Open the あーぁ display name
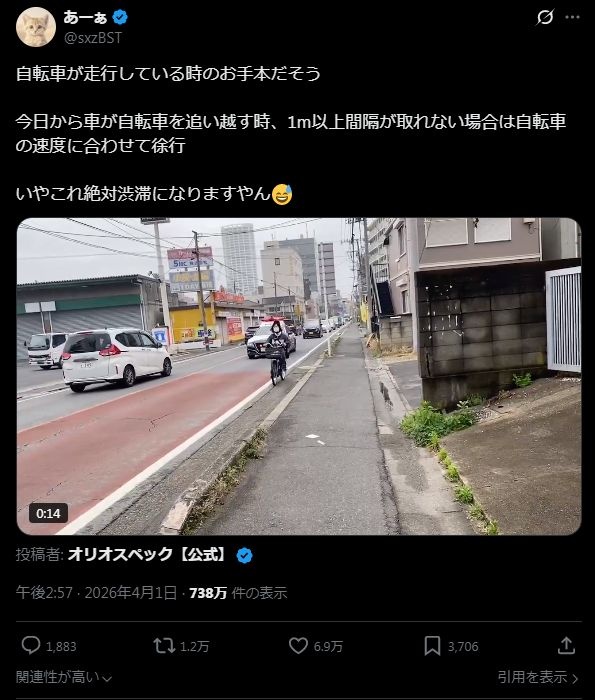This screenshot has height=700, width=595. tap(85, 17)
